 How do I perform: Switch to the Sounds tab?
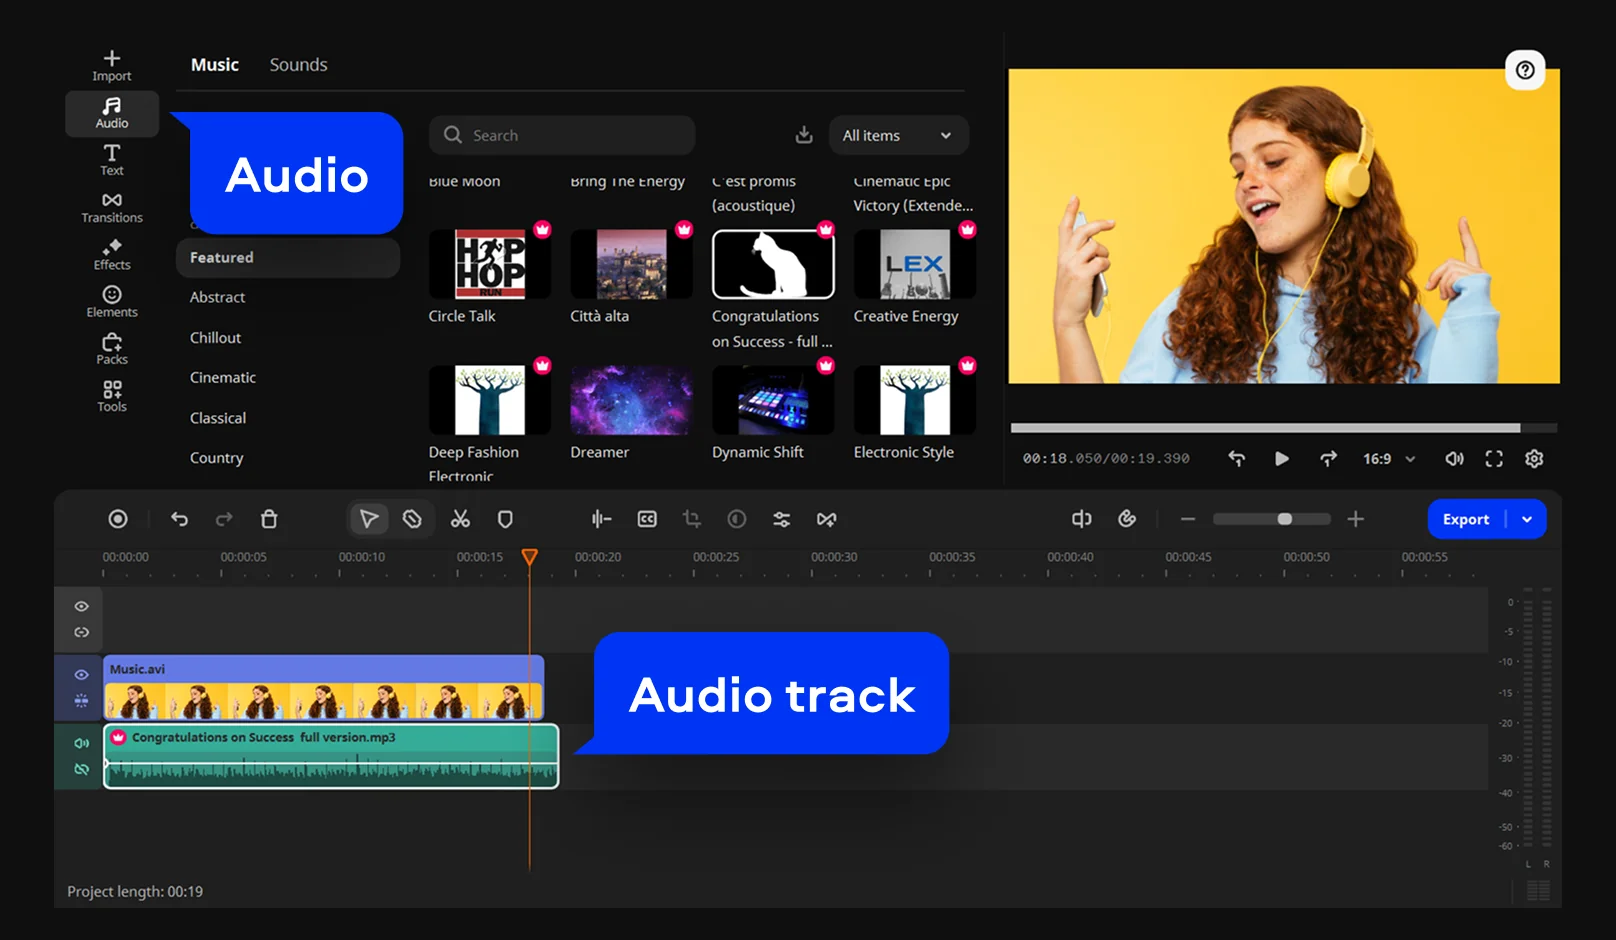(298, 65)
